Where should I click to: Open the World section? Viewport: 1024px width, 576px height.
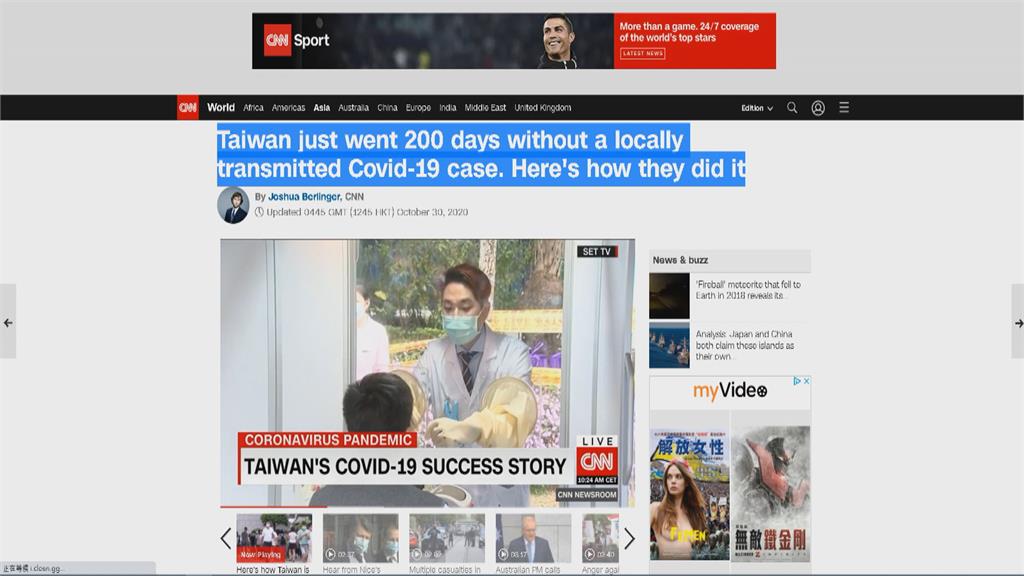(221, 108)
